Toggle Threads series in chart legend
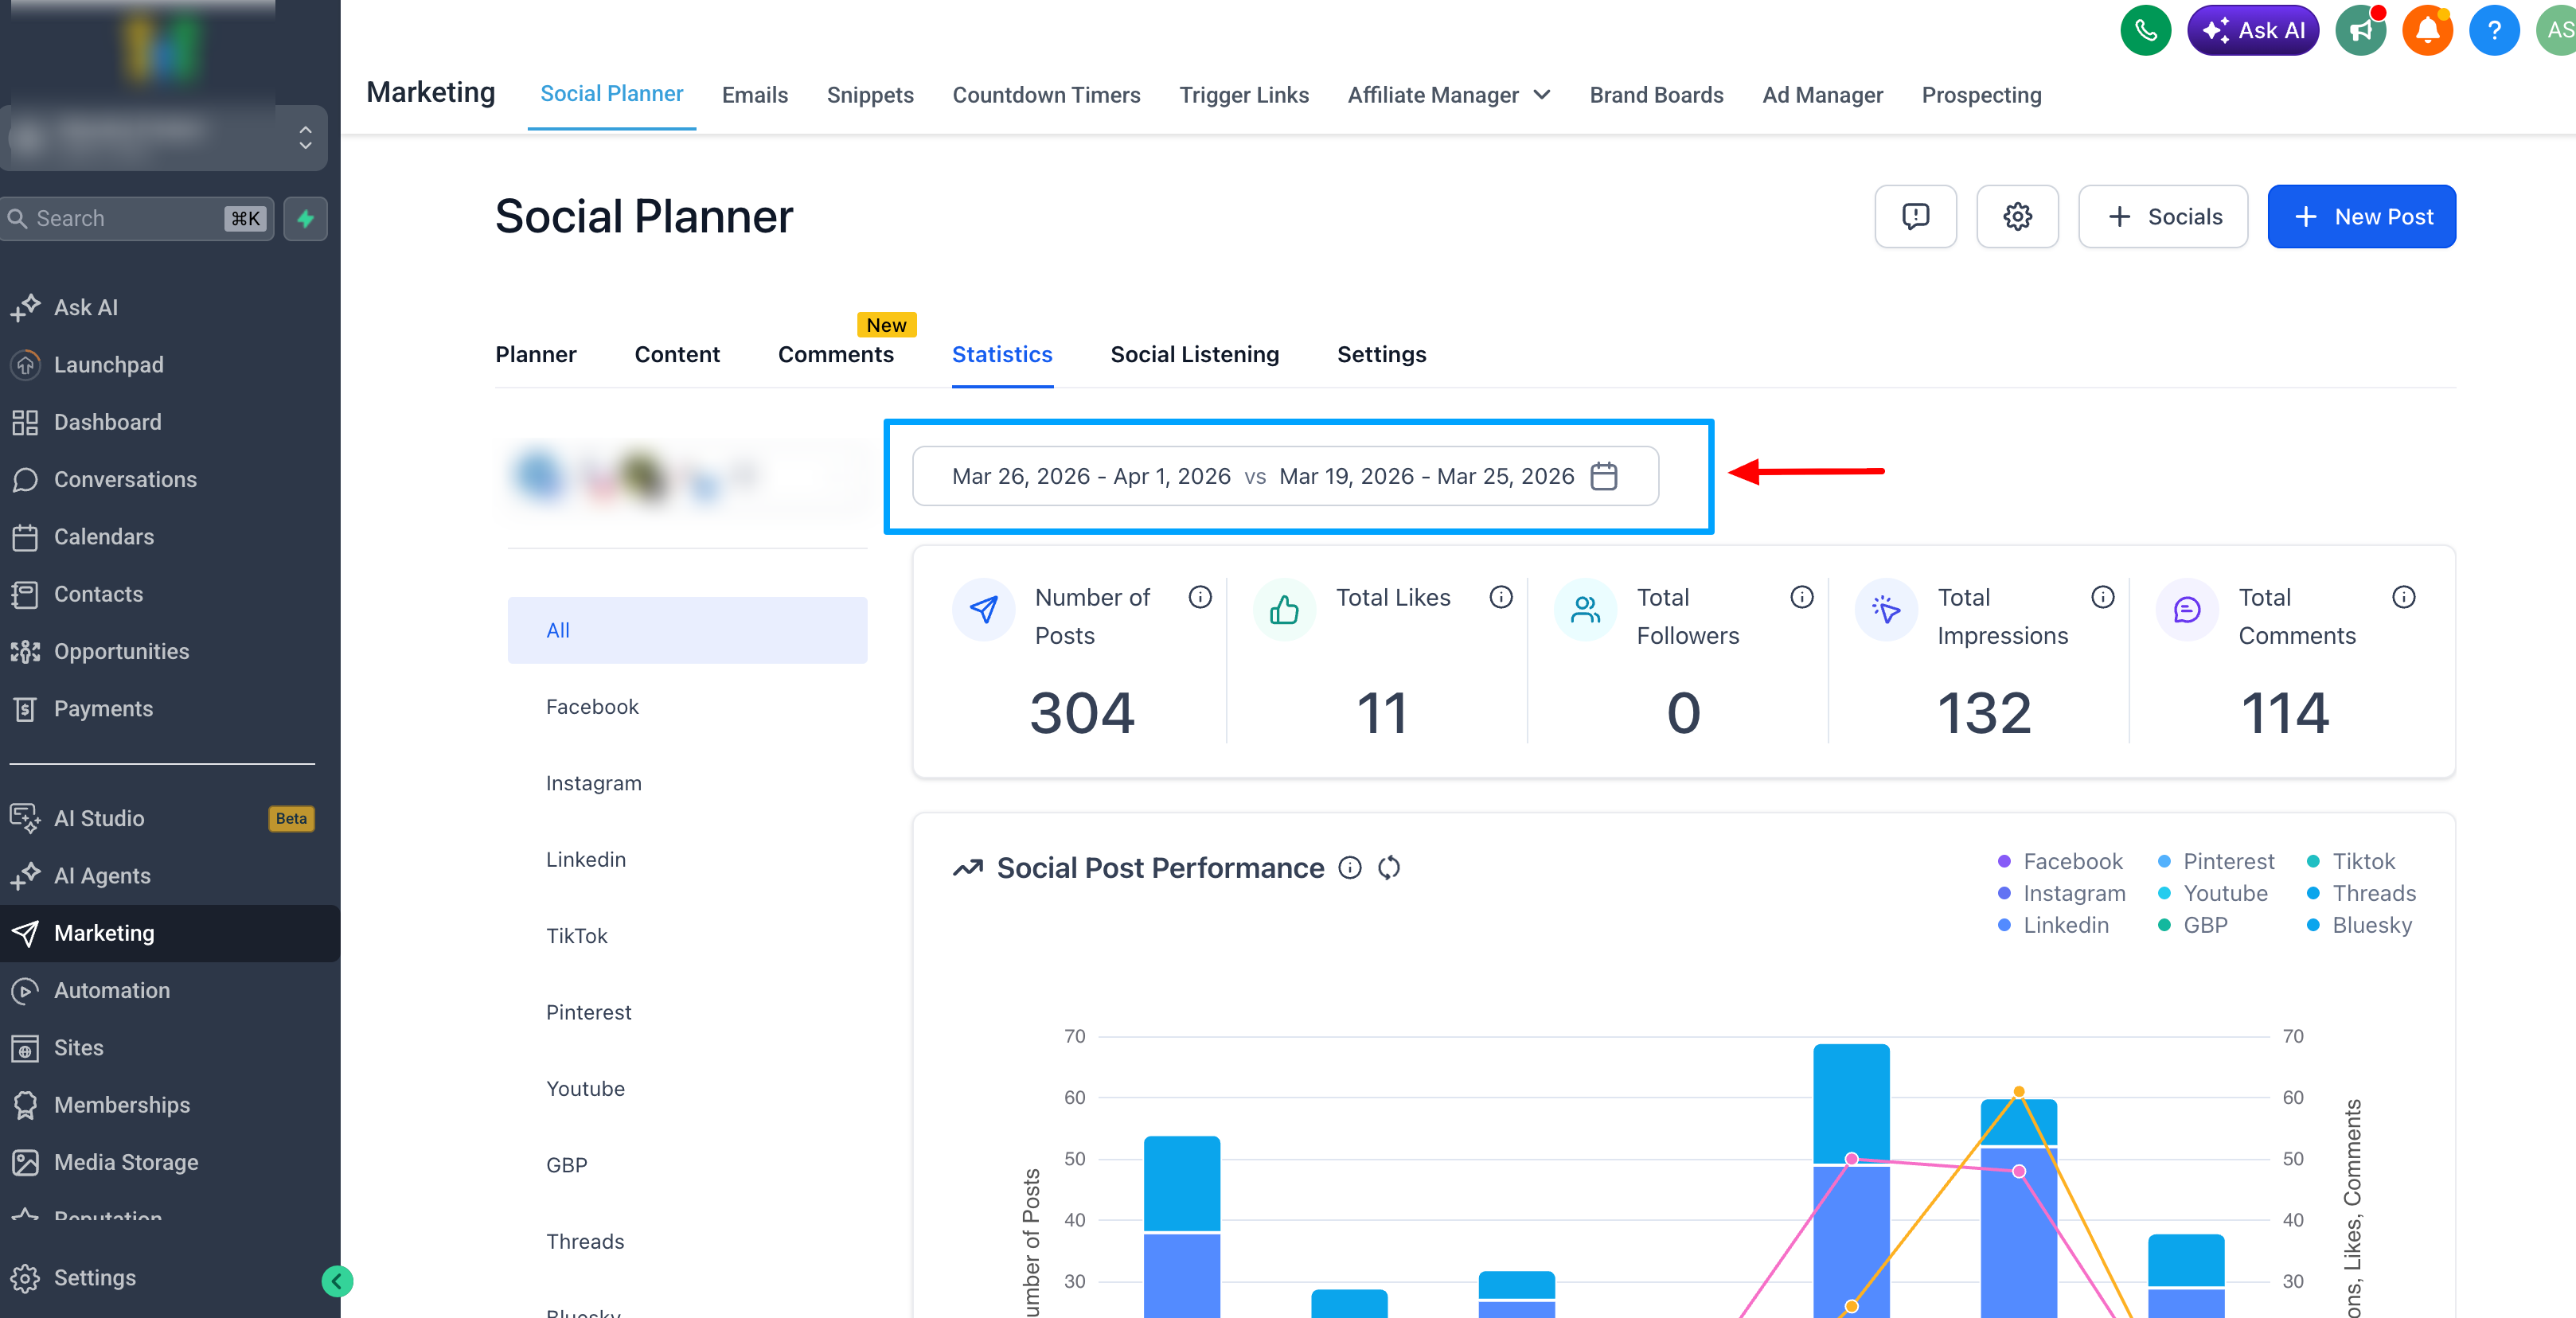Image resolution: width=2576 pixels, height=1318 pixels. pos(2361,893)
